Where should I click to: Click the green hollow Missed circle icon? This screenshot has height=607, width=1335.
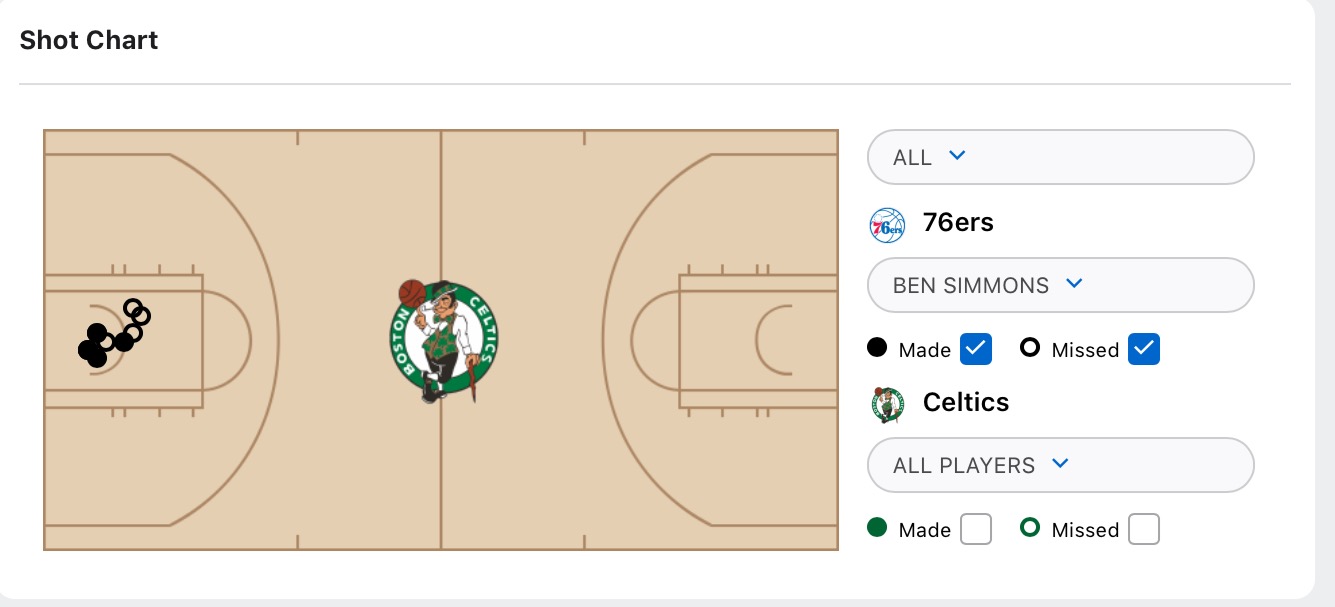(x=1029, y=528)
